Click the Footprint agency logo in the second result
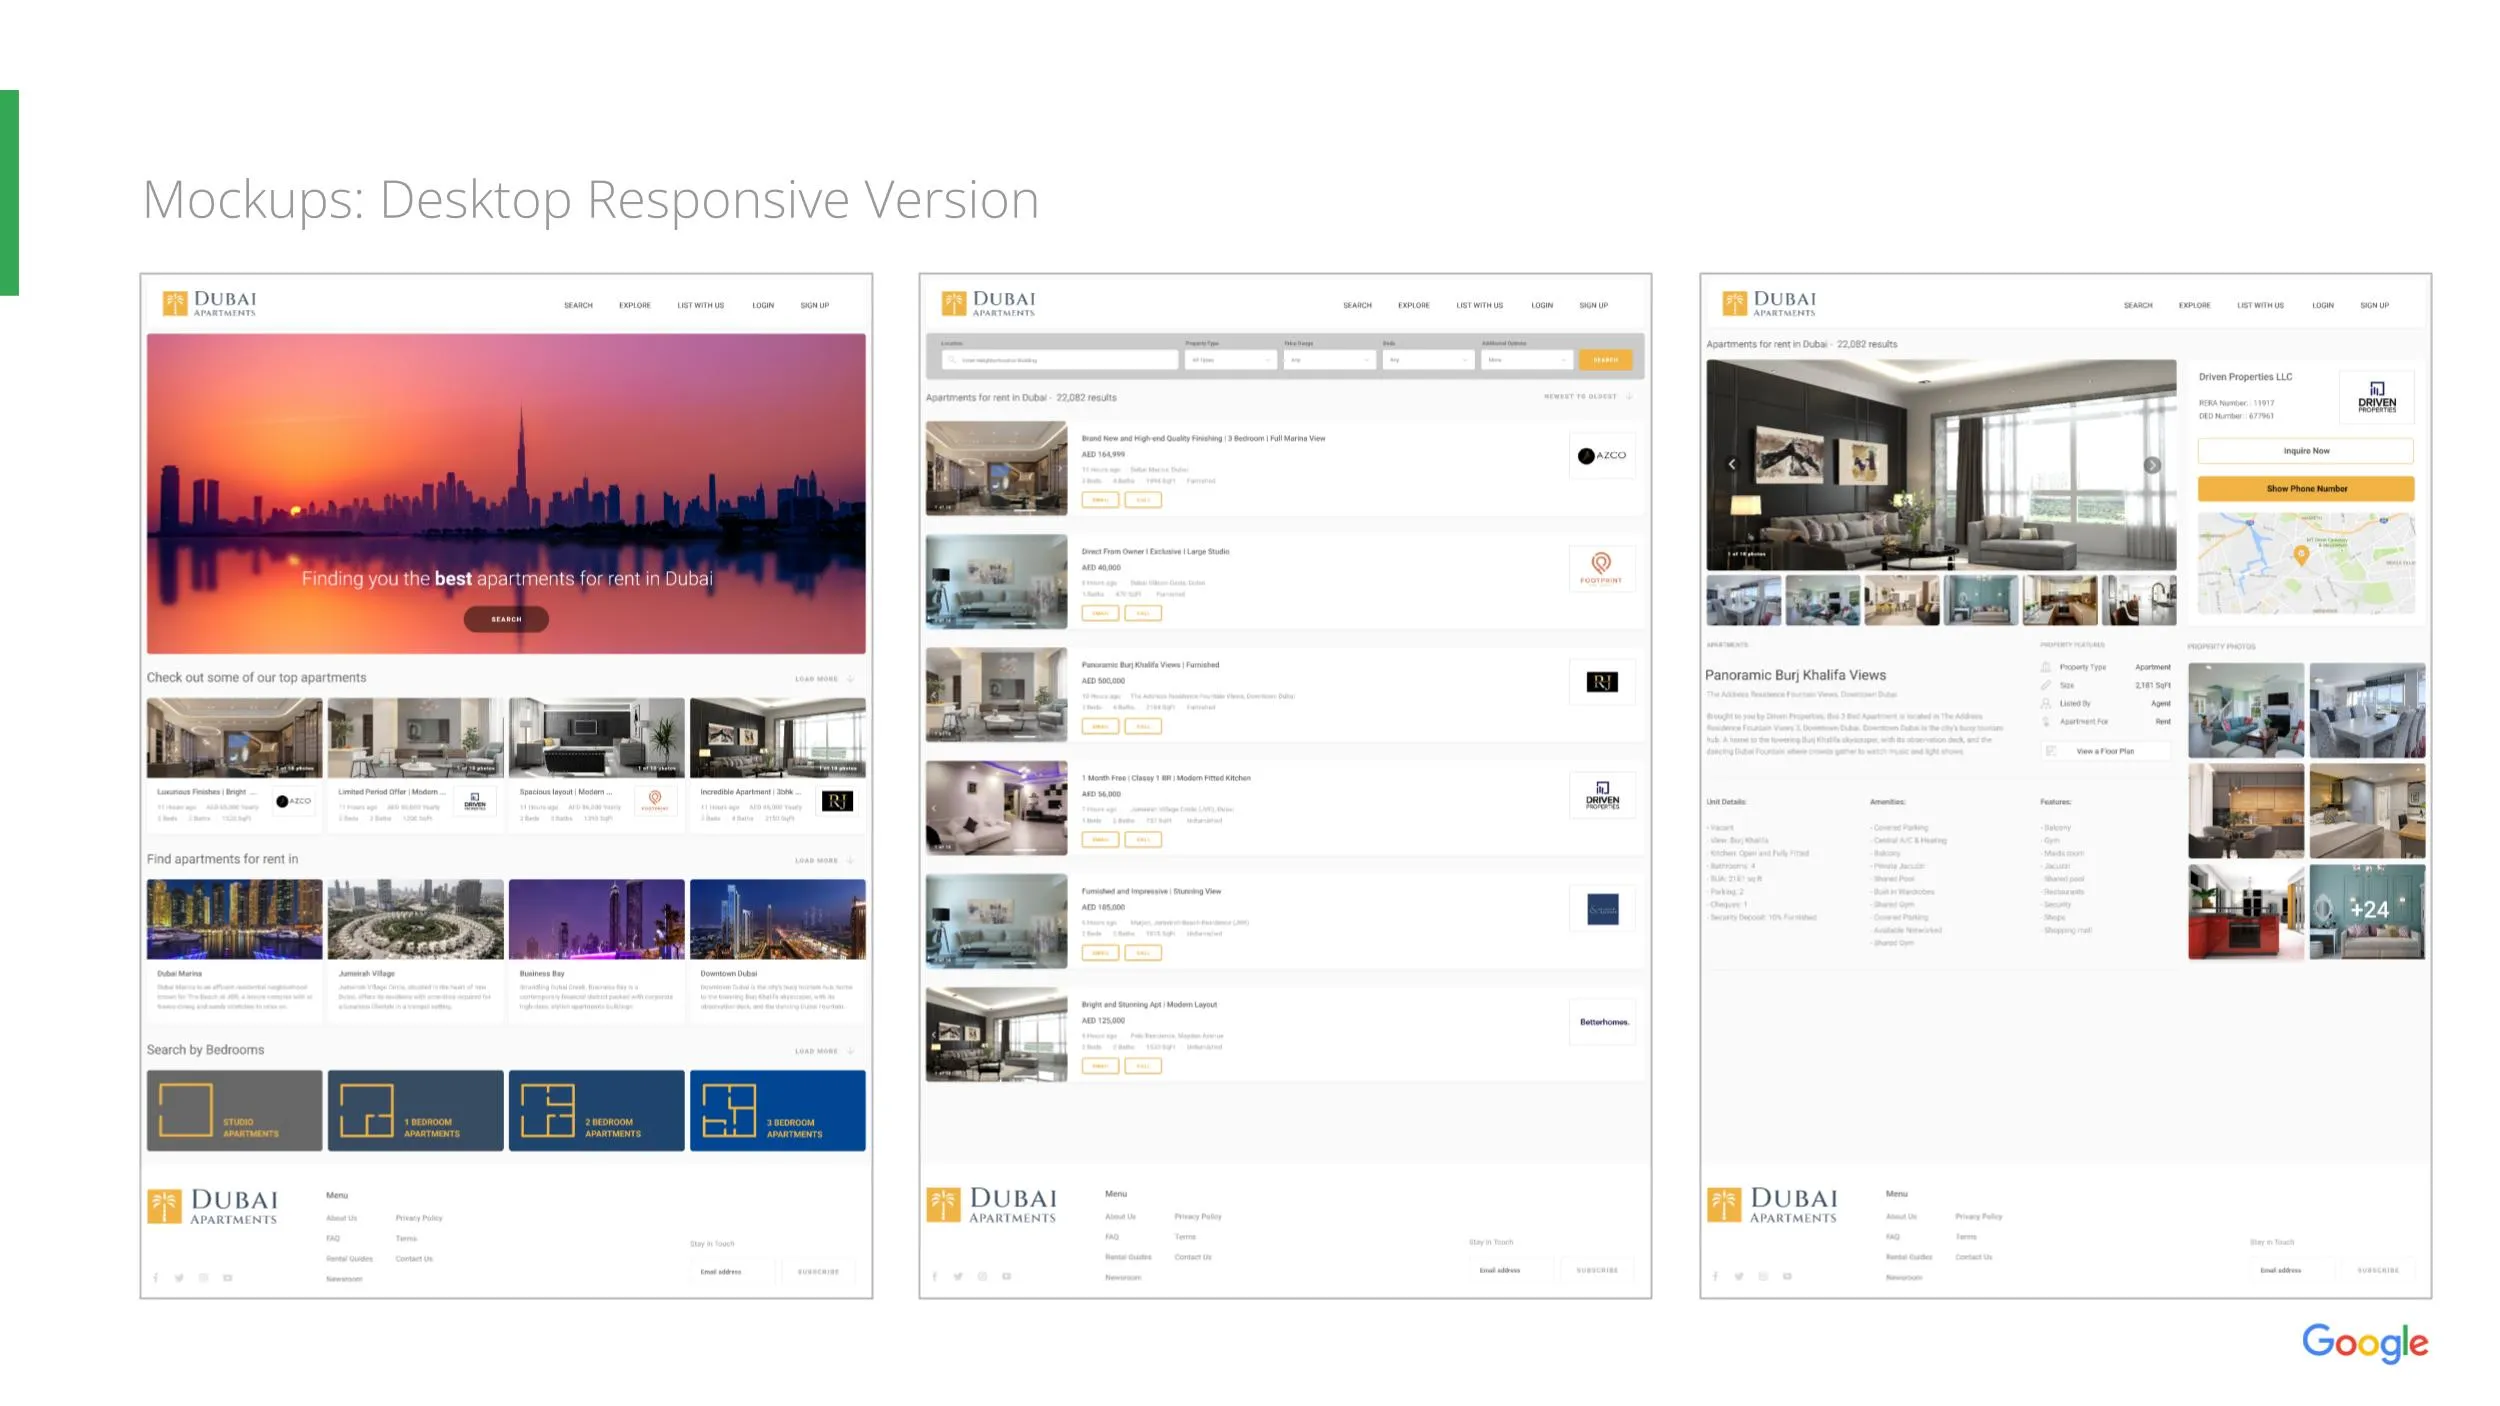The height and width of the screenshot is (1406, 2500). [x=1601, y=568]
